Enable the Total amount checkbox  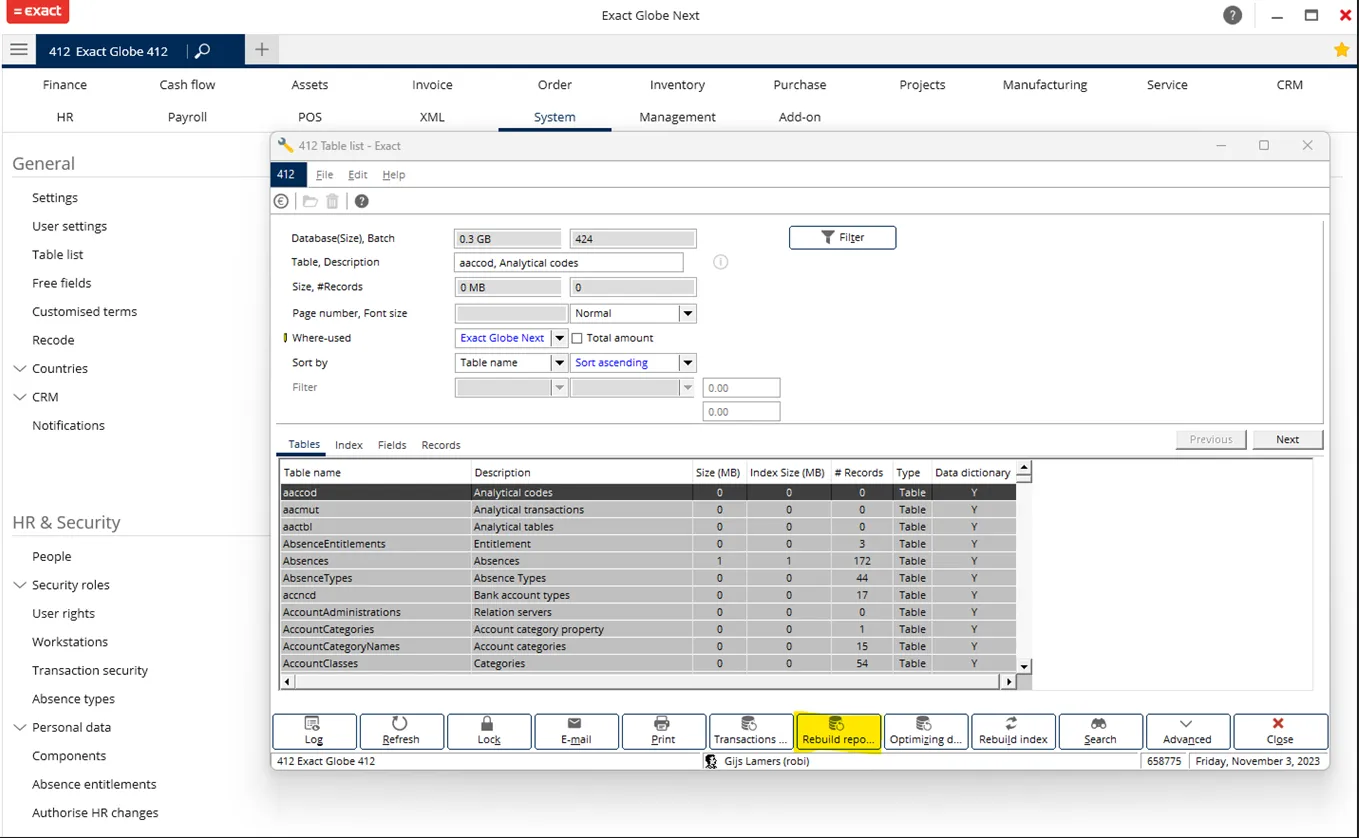[577, 338]
